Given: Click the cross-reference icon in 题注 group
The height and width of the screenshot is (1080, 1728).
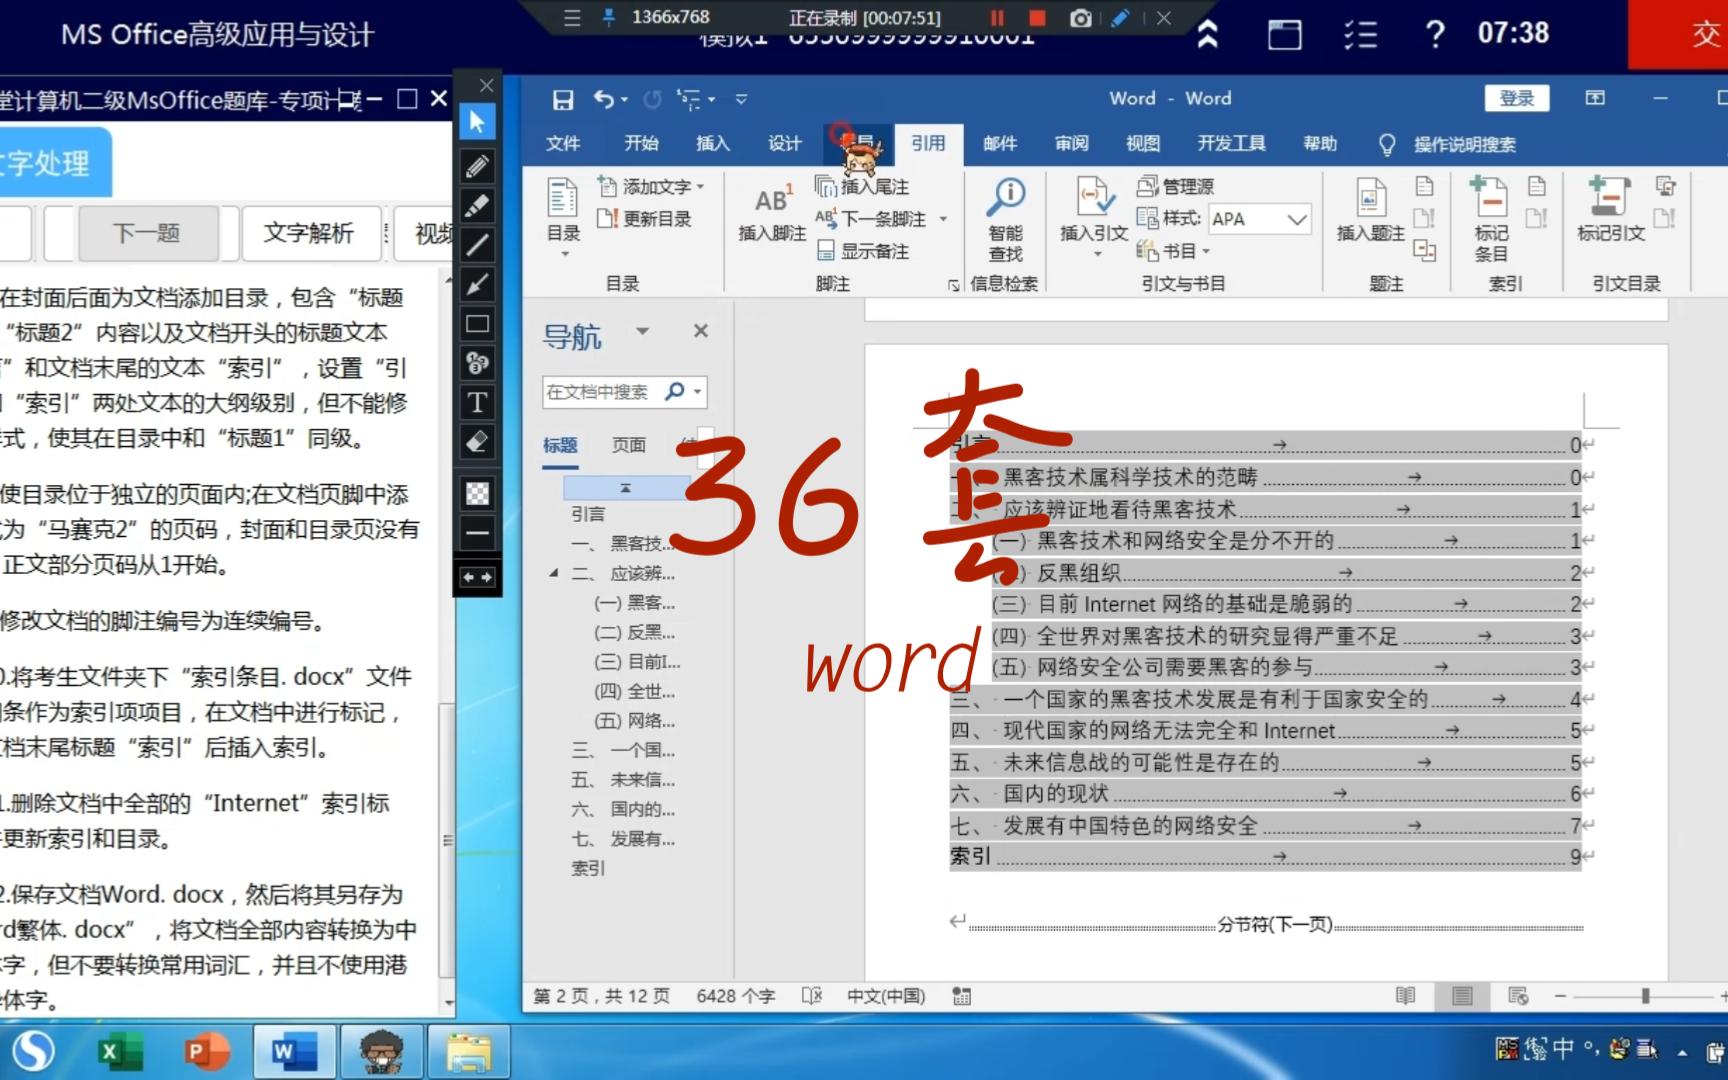Looking at the screenshot, I should (1425, 251).
